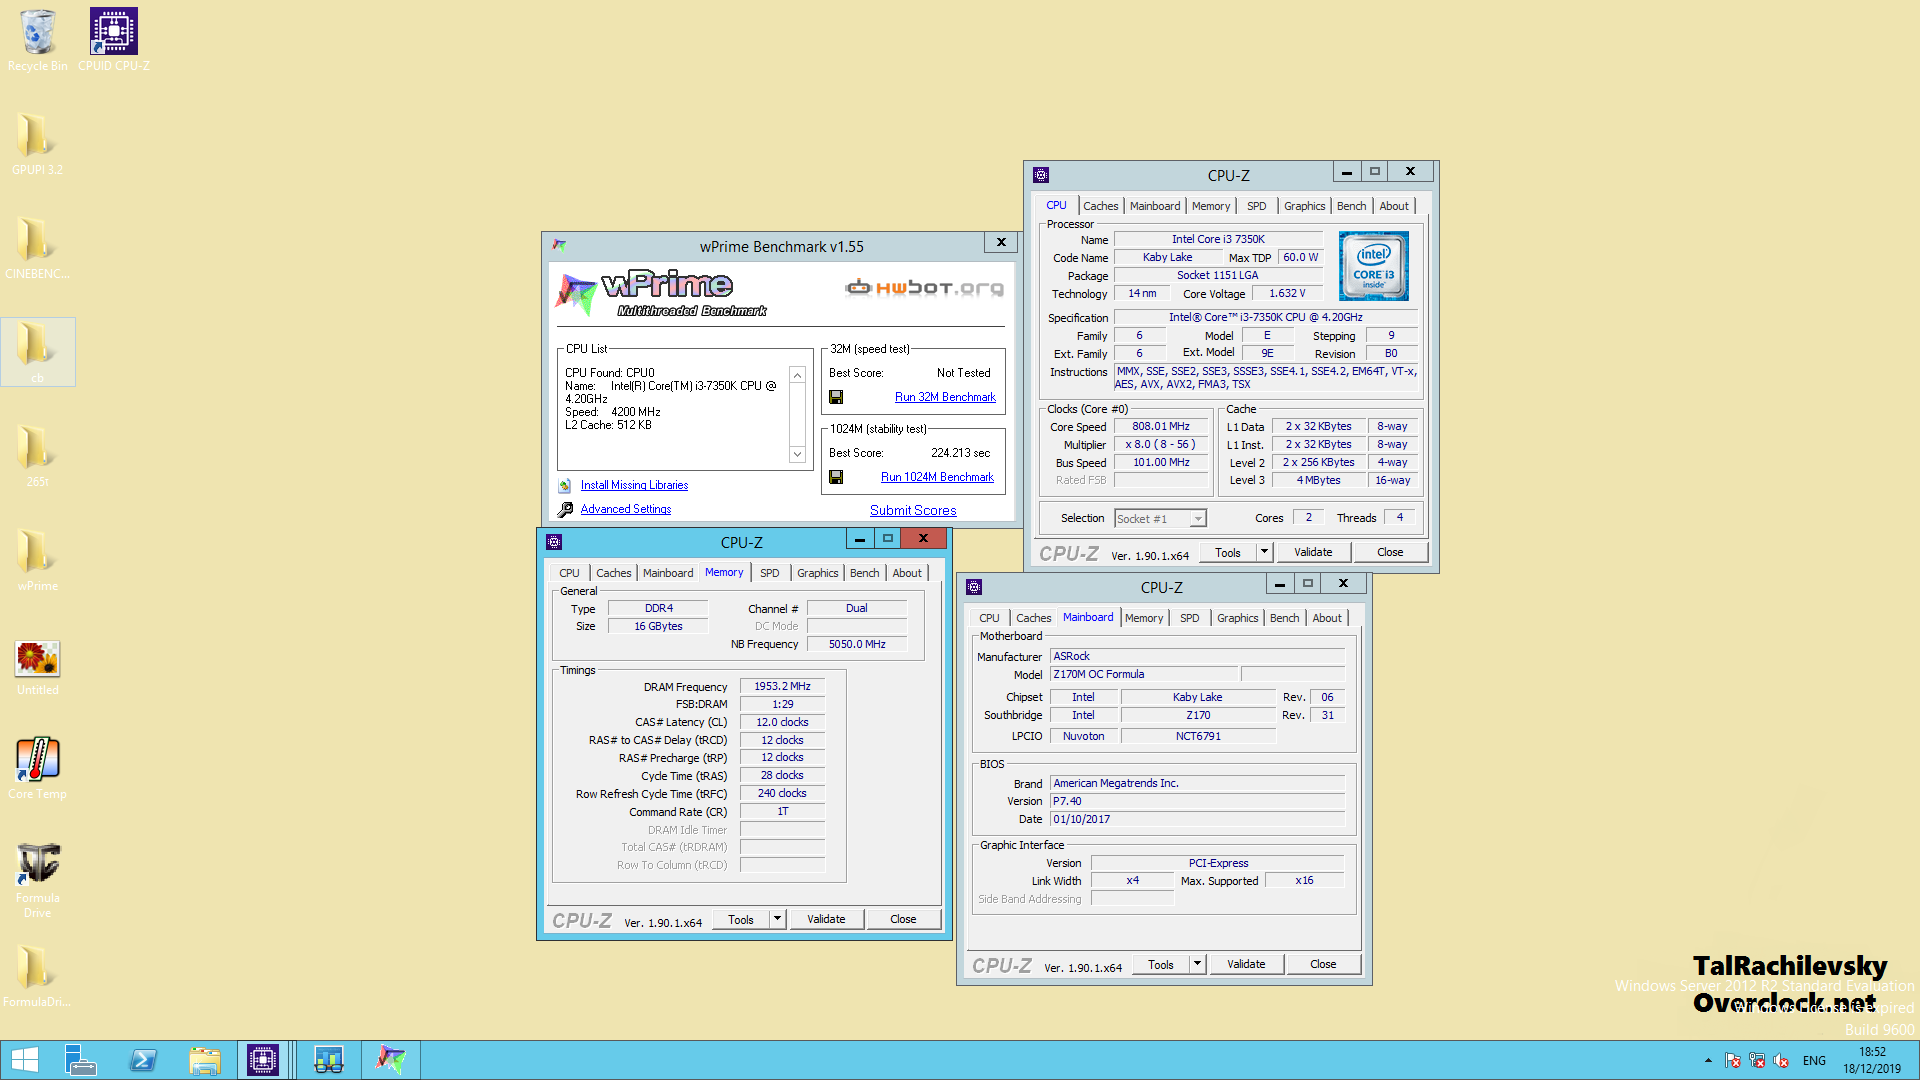Image resolution: width=1920 pixels, height=1080 pixels.
Task: Click the Install Missing Libraries icon
Action: tap(565, 485)
